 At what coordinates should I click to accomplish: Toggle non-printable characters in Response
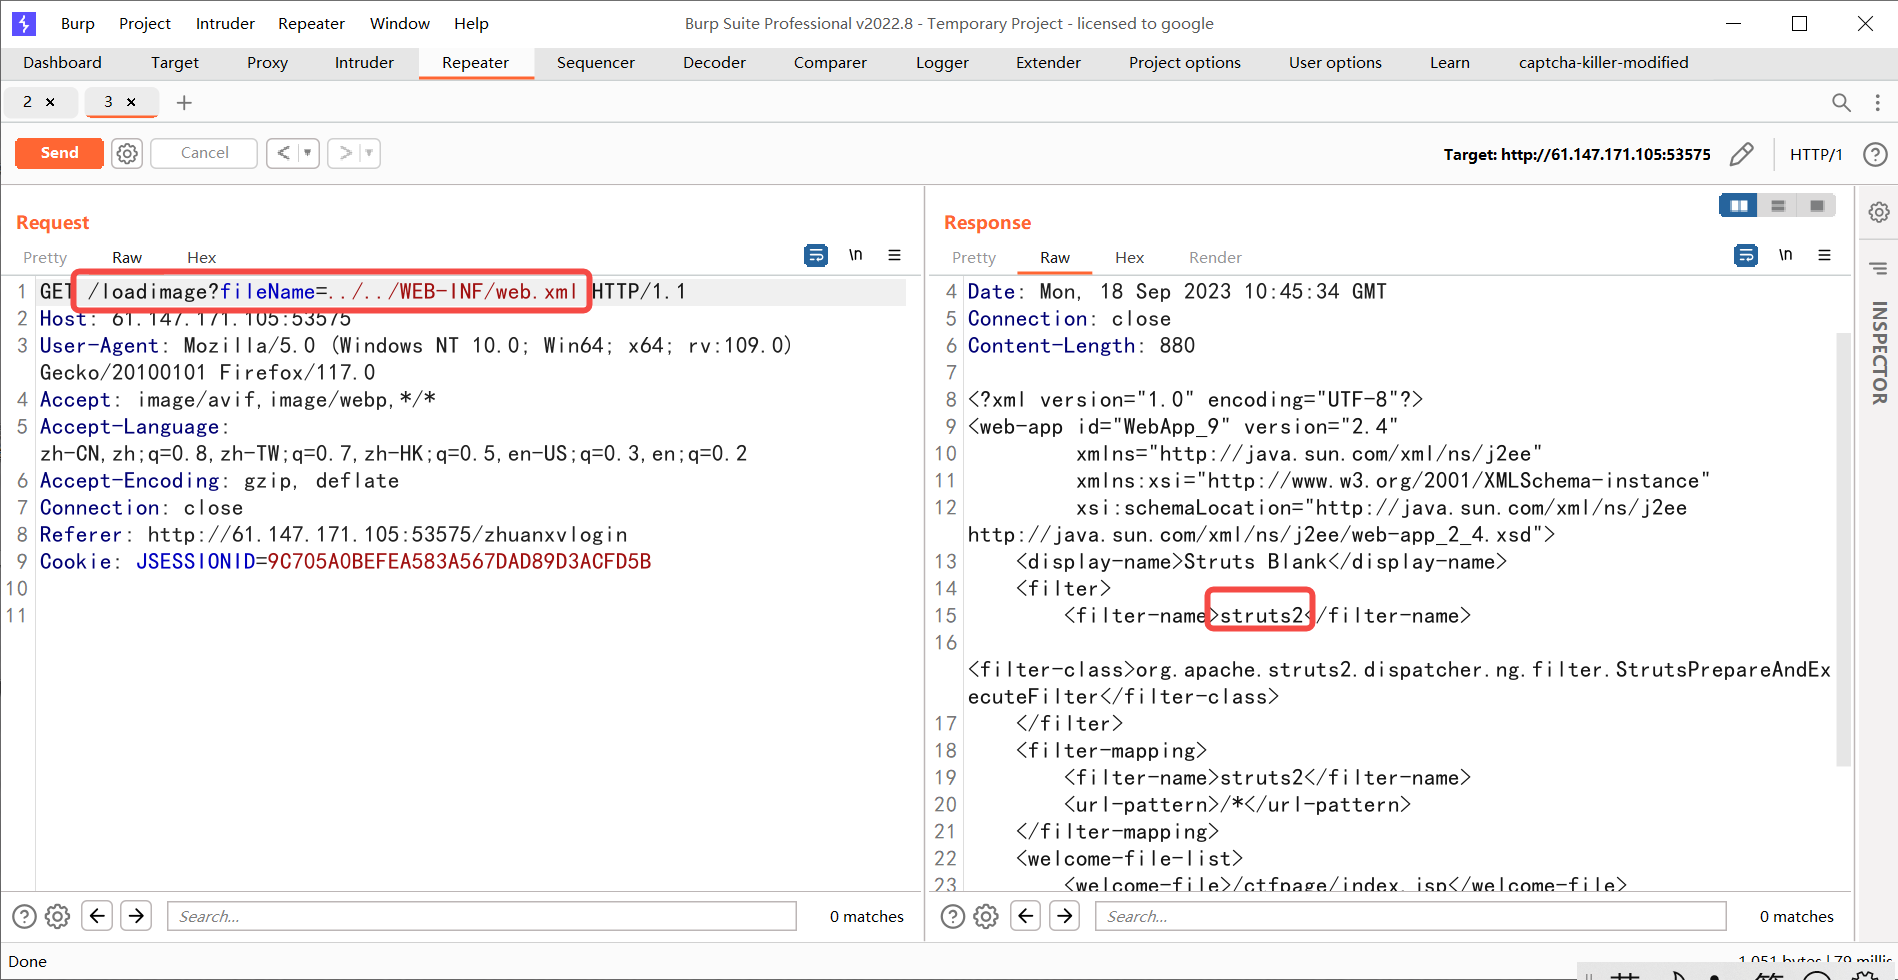[1786, 255]
